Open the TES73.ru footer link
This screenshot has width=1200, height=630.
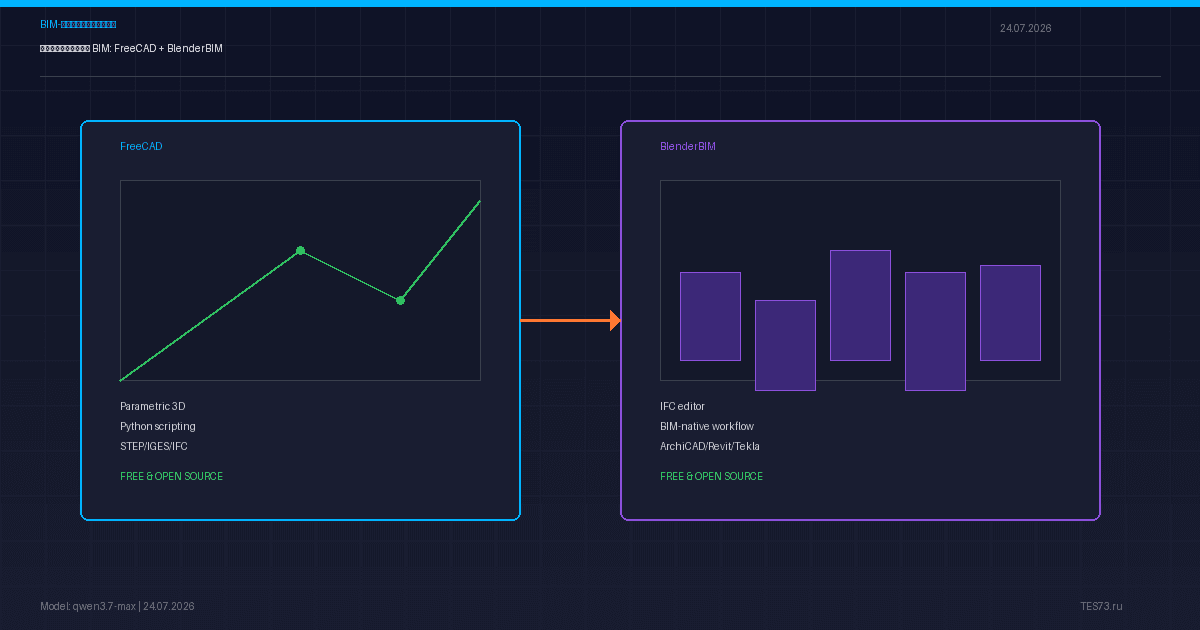click(x=1101, y=606)
